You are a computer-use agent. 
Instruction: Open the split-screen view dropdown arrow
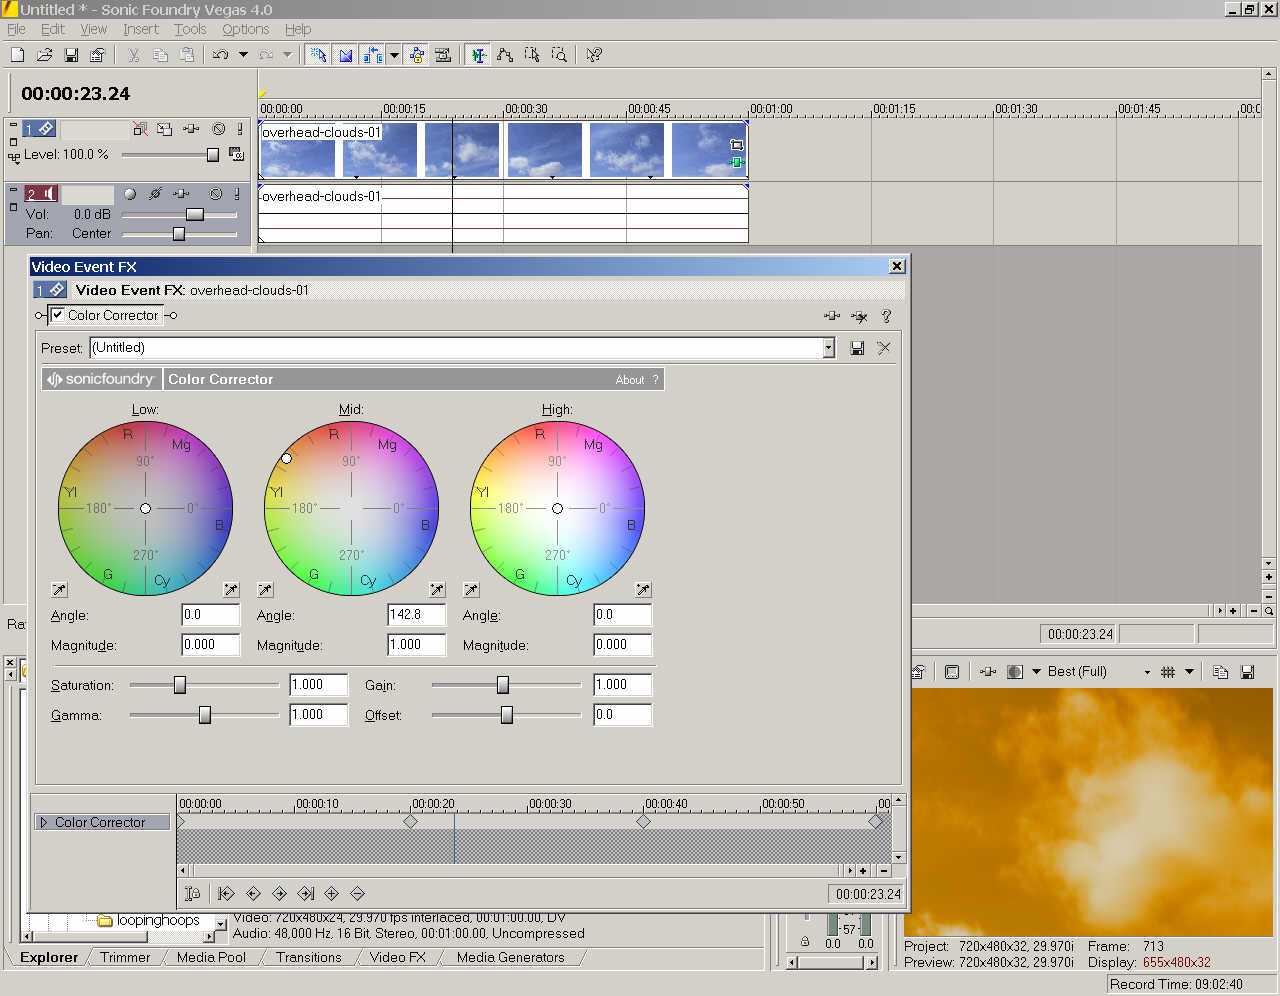(1036, 672)
